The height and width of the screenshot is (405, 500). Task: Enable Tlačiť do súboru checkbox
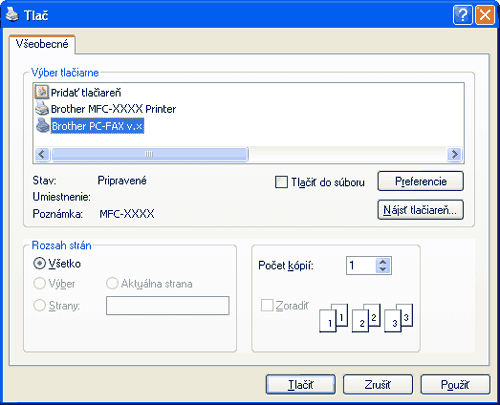281,182
